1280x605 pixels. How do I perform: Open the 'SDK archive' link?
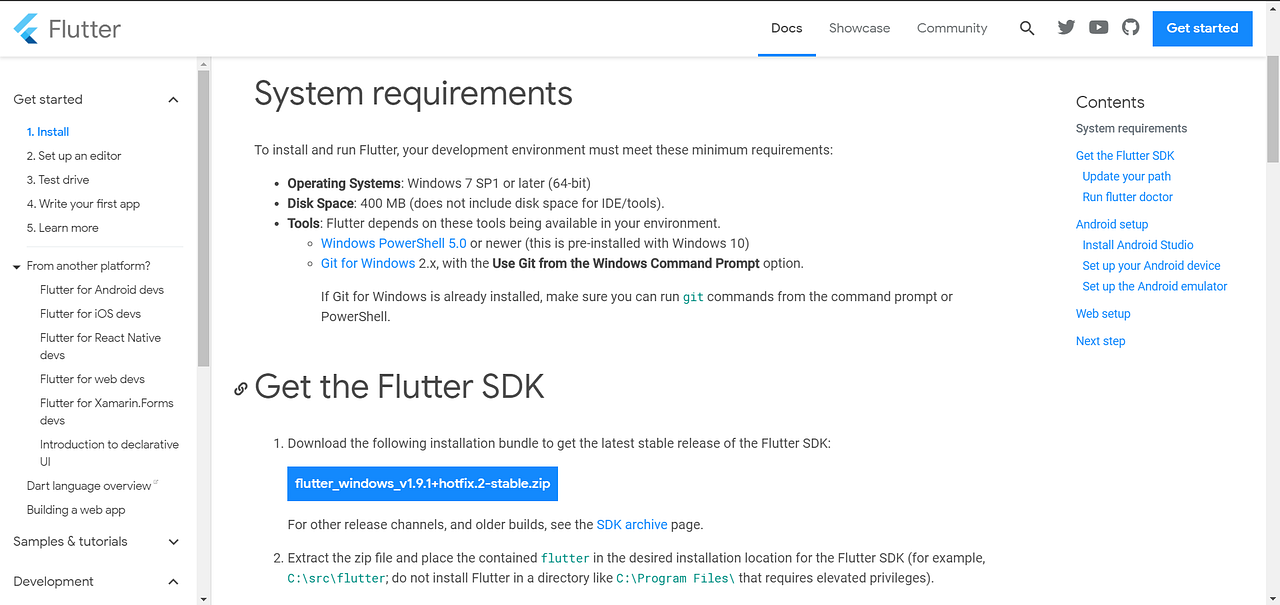(632, 523)
